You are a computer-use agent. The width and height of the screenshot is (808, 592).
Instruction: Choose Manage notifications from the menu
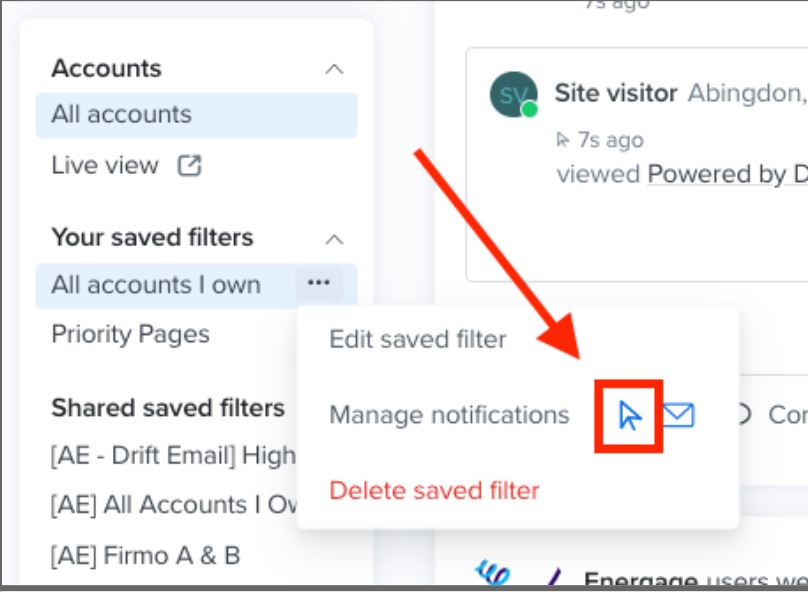449,415
